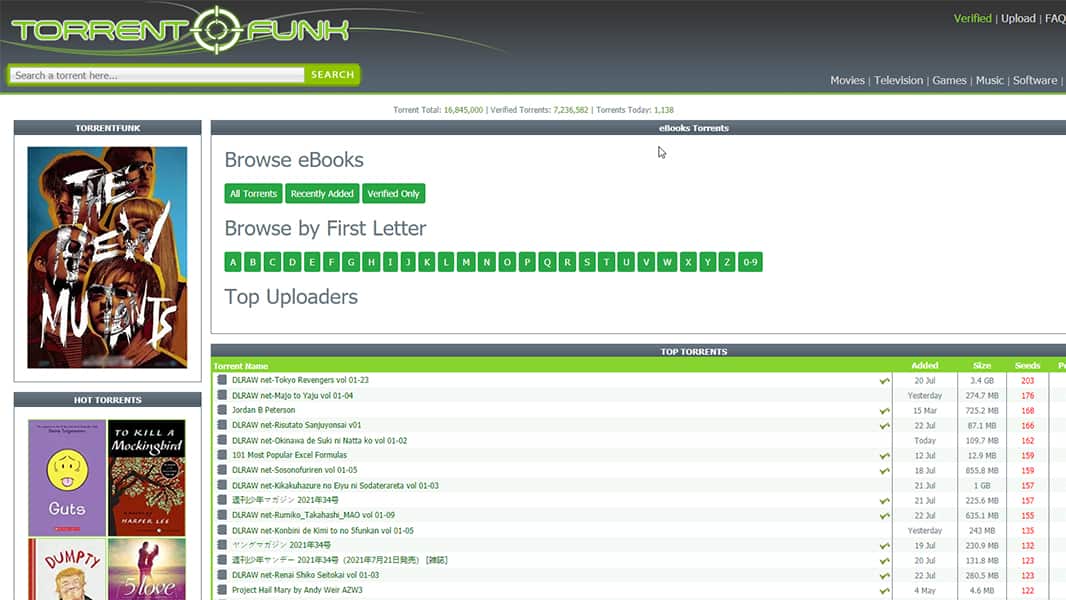Browse eBooks by letter G

(x=351, y=262)
